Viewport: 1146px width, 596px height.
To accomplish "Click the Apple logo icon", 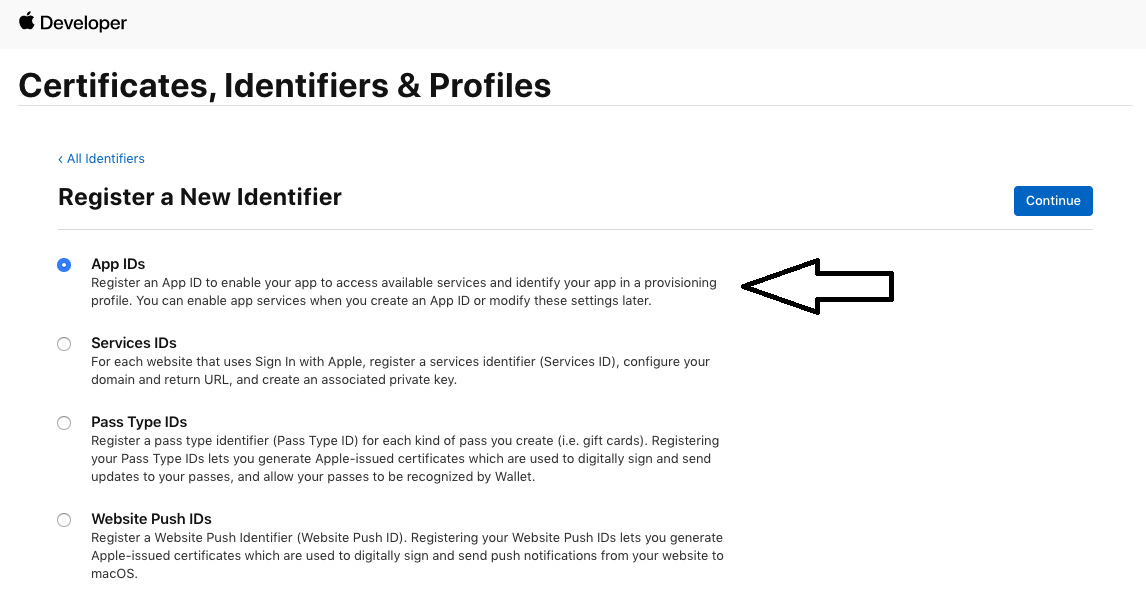I will 26,21.
